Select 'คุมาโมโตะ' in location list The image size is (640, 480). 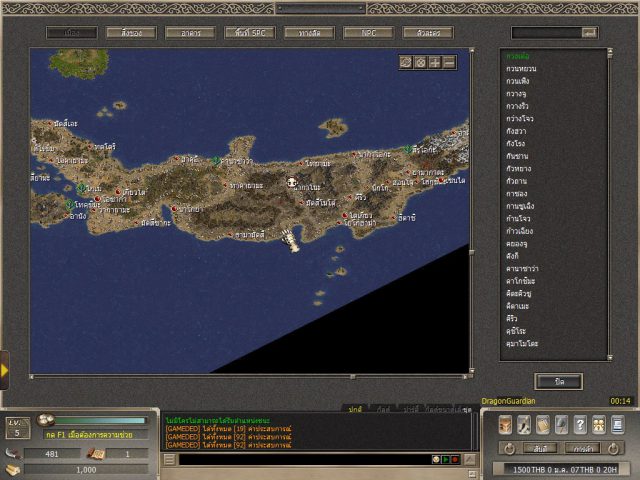[522, 343]
